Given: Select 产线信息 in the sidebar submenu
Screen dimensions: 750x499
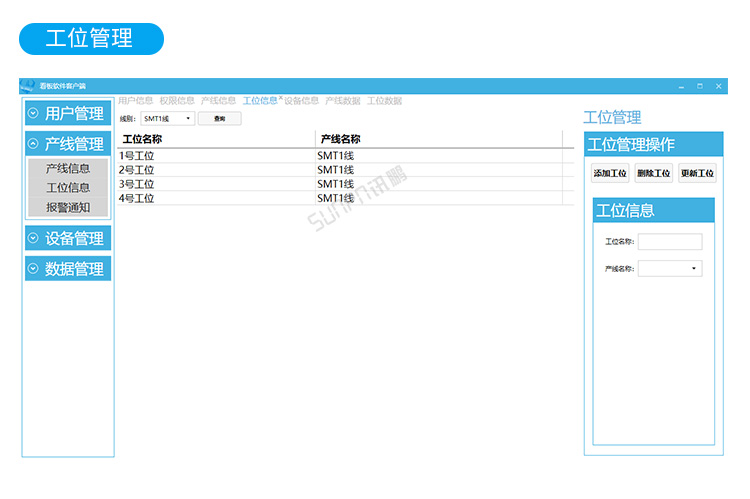Looking at the screenshot, I should [x=68, y=168].
